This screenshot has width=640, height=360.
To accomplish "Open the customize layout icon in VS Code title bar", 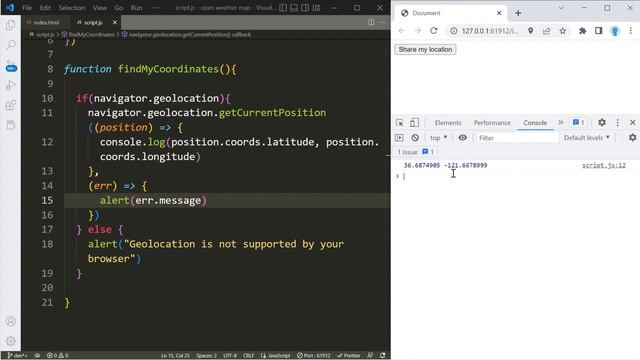I will pos(316,8).
